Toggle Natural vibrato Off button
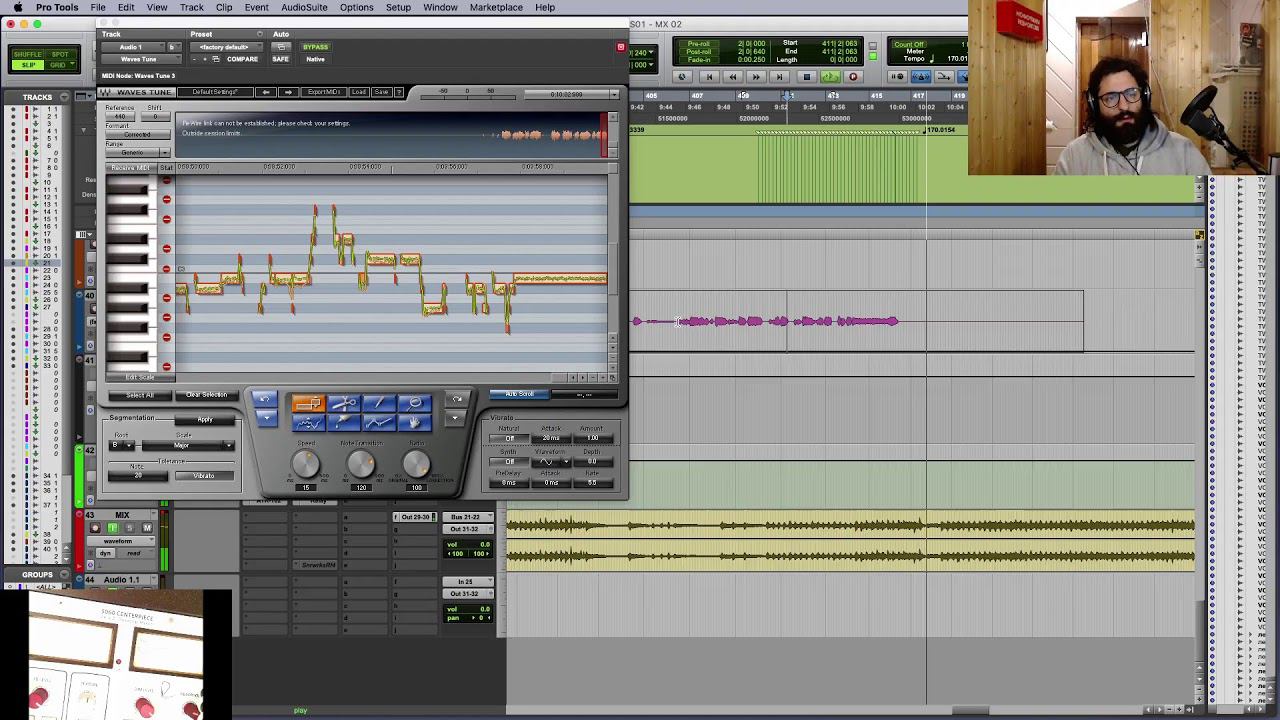Viewport: 1280px width, 720px height. click(509, 439)
